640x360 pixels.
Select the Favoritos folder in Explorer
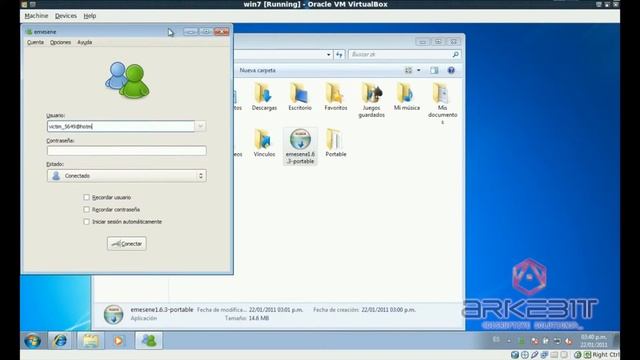pyautogui.click(x=336, y=96)
